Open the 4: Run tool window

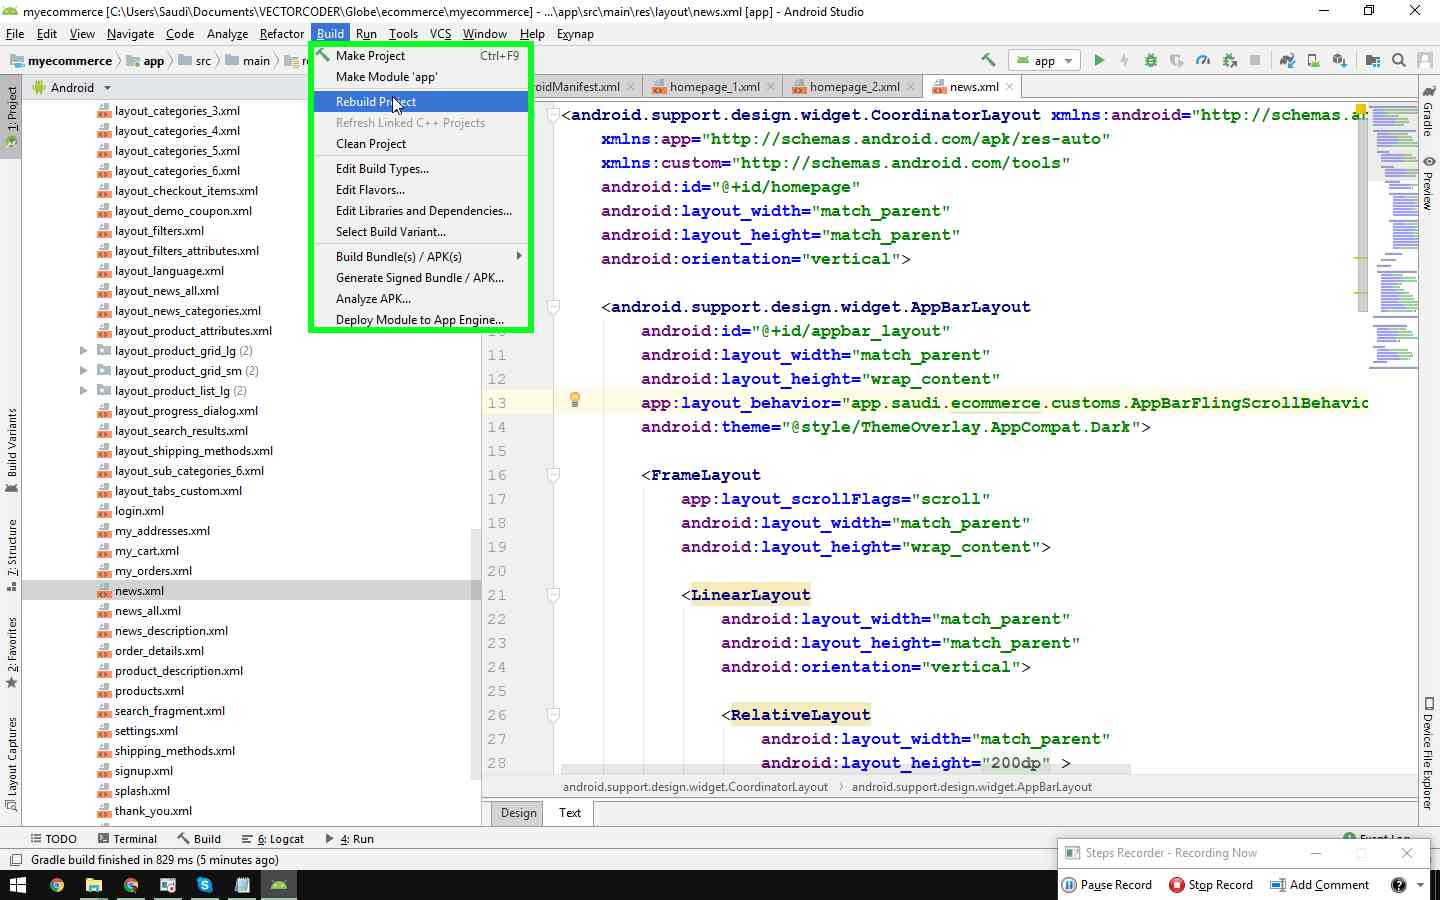point(349,839)
